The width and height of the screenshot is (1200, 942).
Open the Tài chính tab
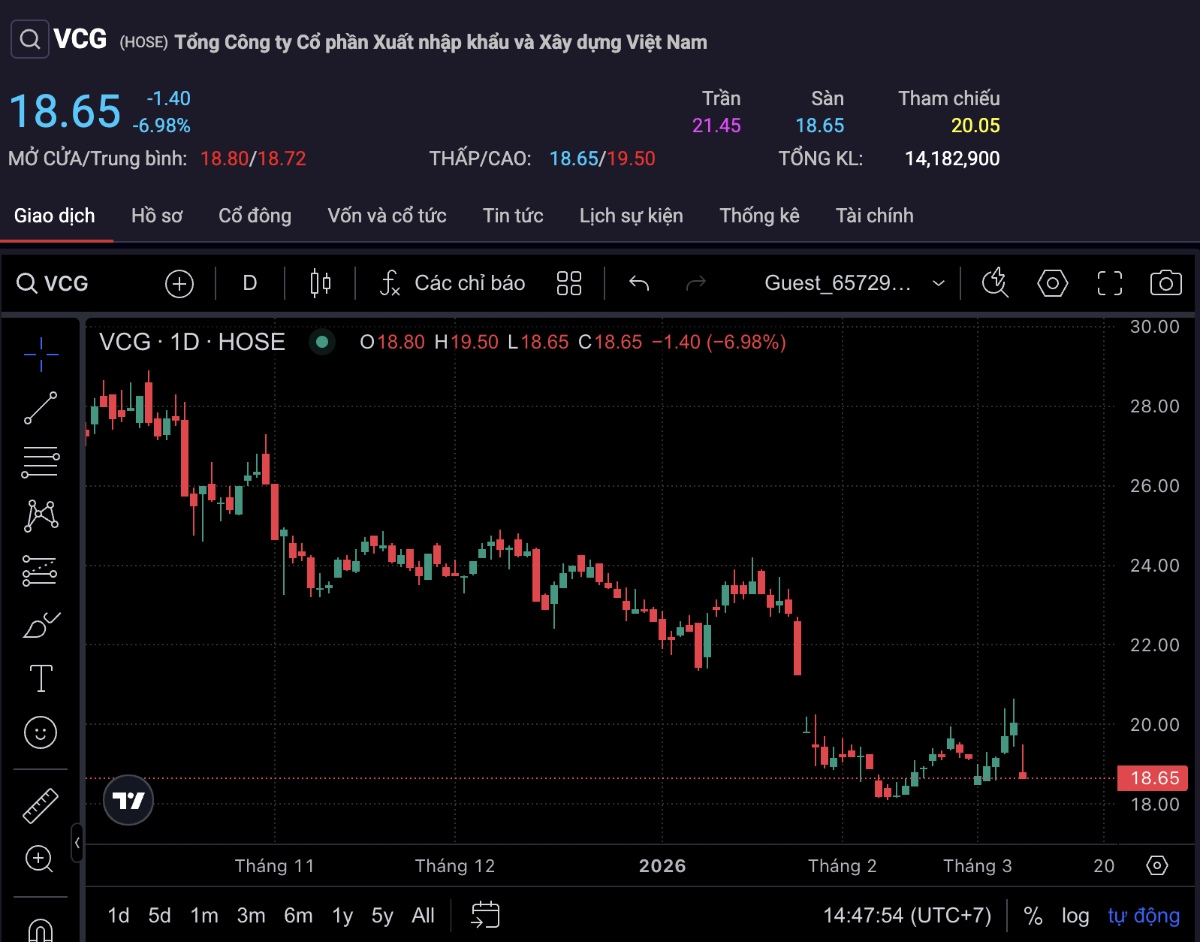point(874,215)
